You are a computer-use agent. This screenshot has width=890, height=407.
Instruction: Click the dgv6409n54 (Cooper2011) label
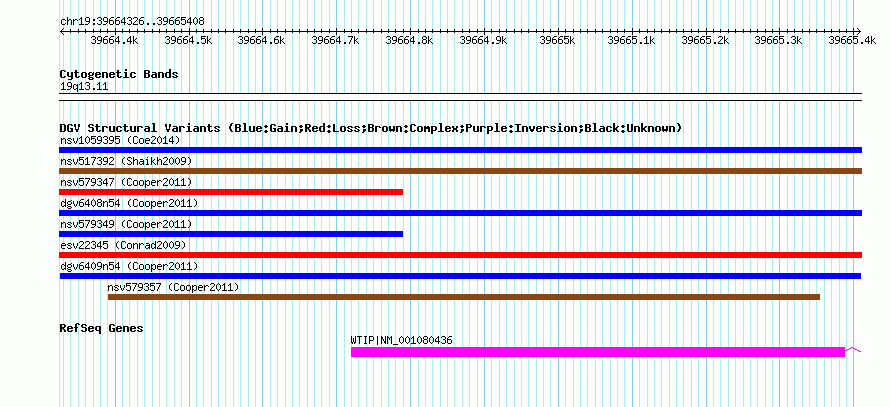coord(129,266)
